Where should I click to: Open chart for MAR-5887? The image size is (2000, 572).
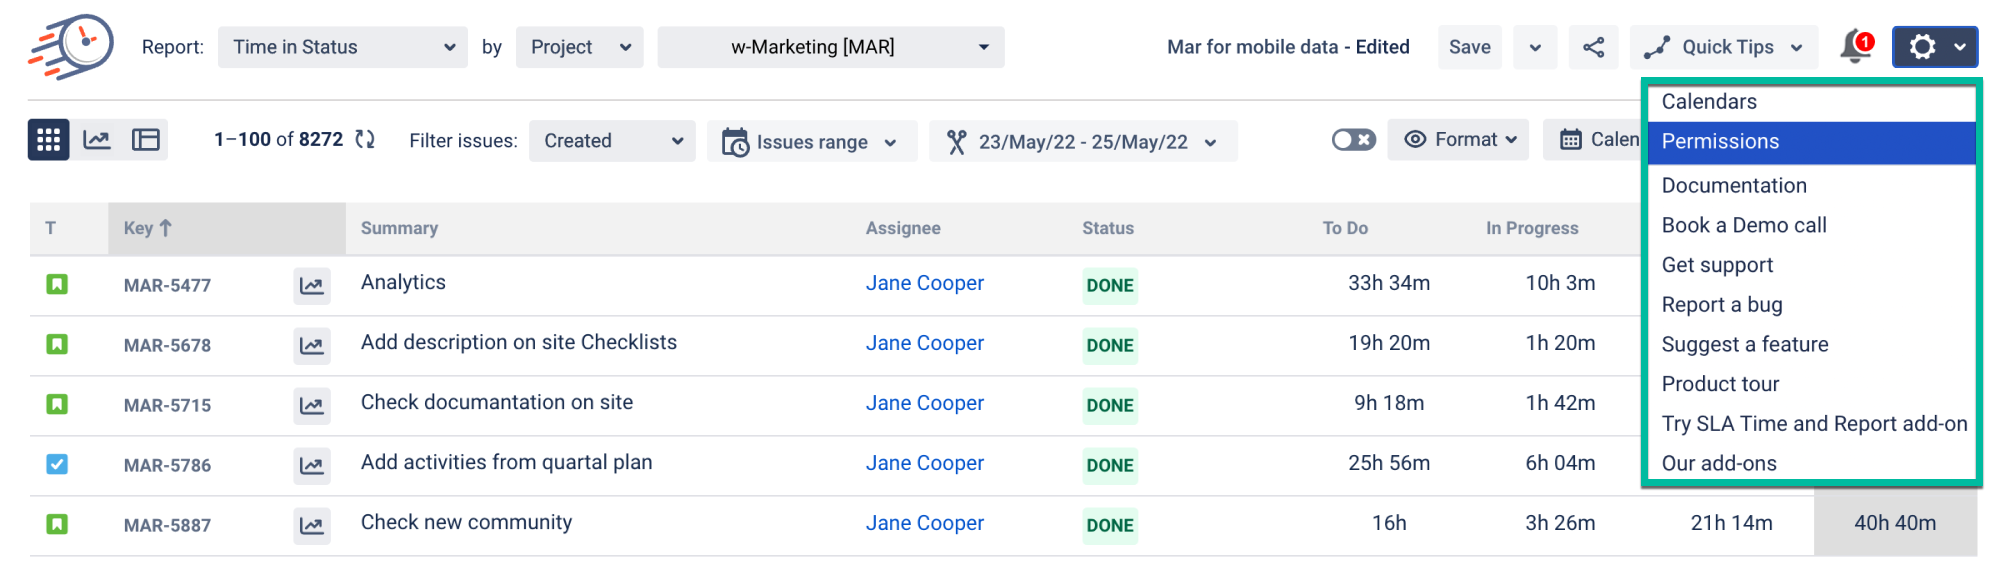click(x=312, y=526)
